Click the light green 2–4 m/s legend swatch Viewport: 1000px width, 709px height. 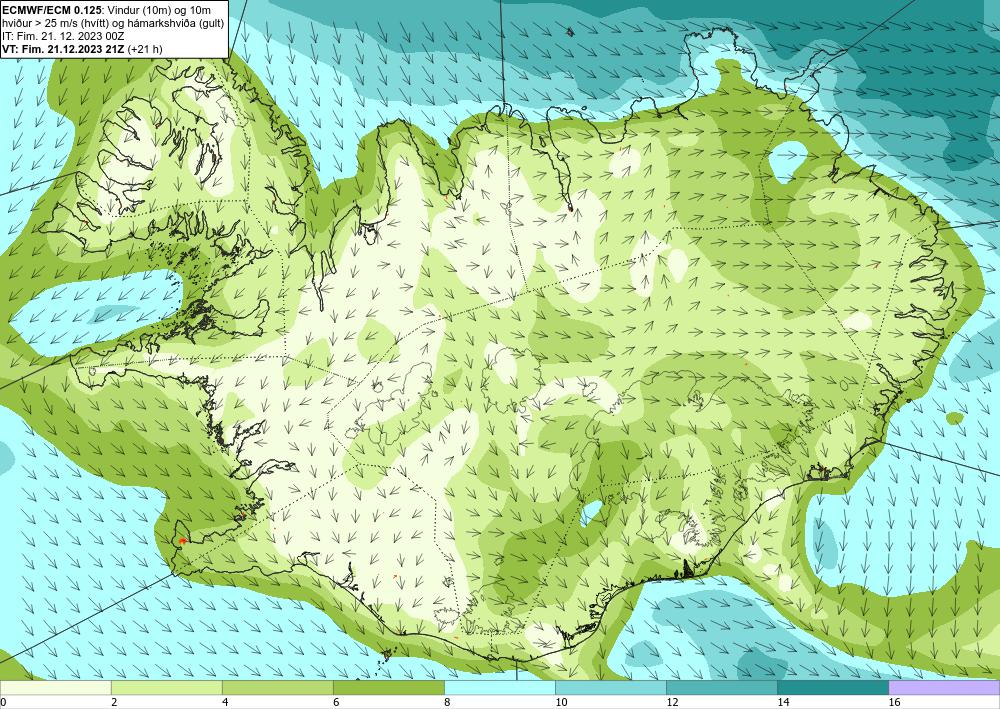(x=166, y=687)
